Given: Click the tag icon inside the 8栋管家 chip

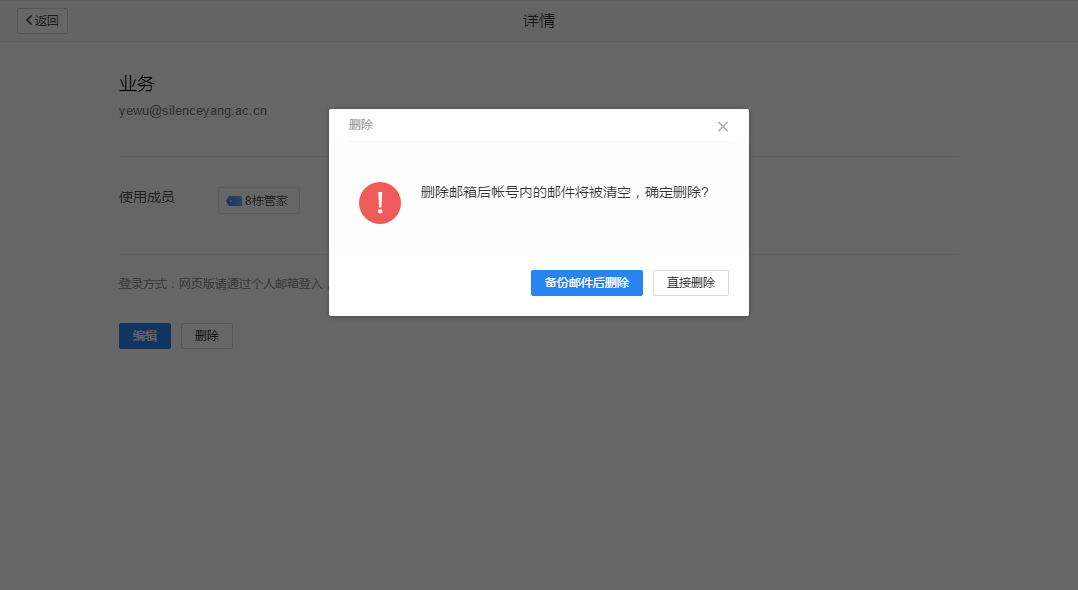Looking at the screenshot, I should (x=232, y=200).
